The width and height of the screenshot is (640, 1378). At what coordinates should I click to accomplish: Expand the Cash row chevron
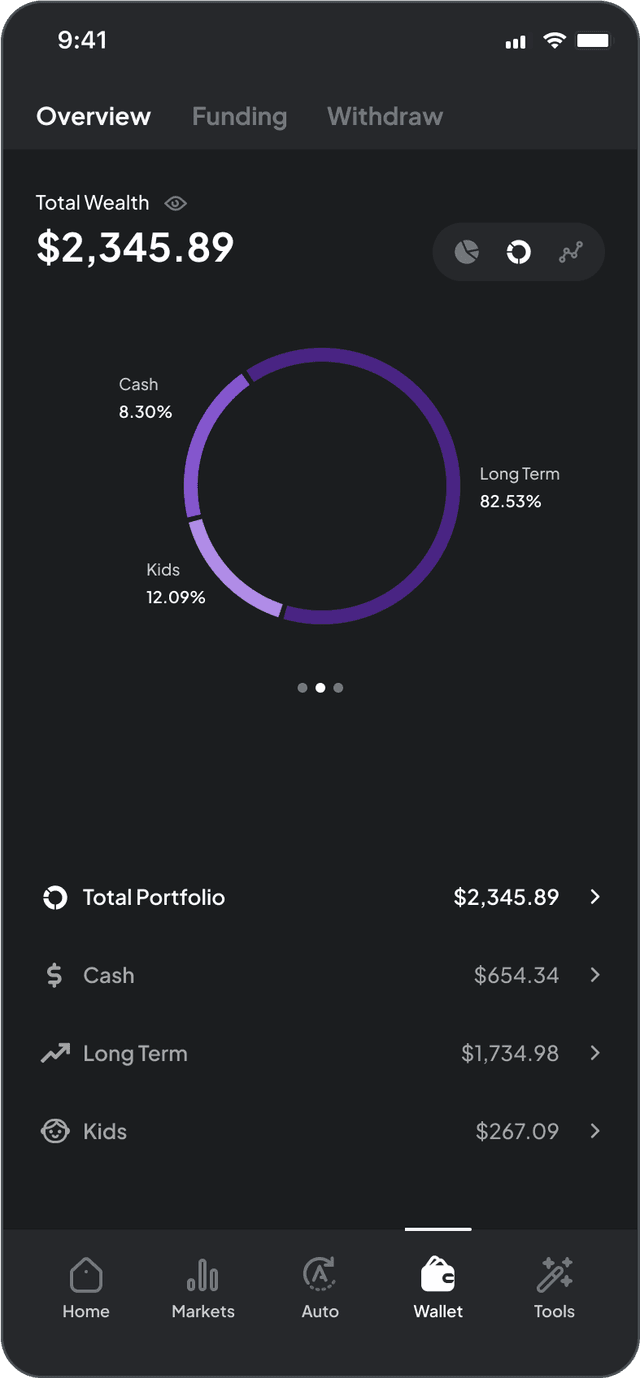[595, 975]
